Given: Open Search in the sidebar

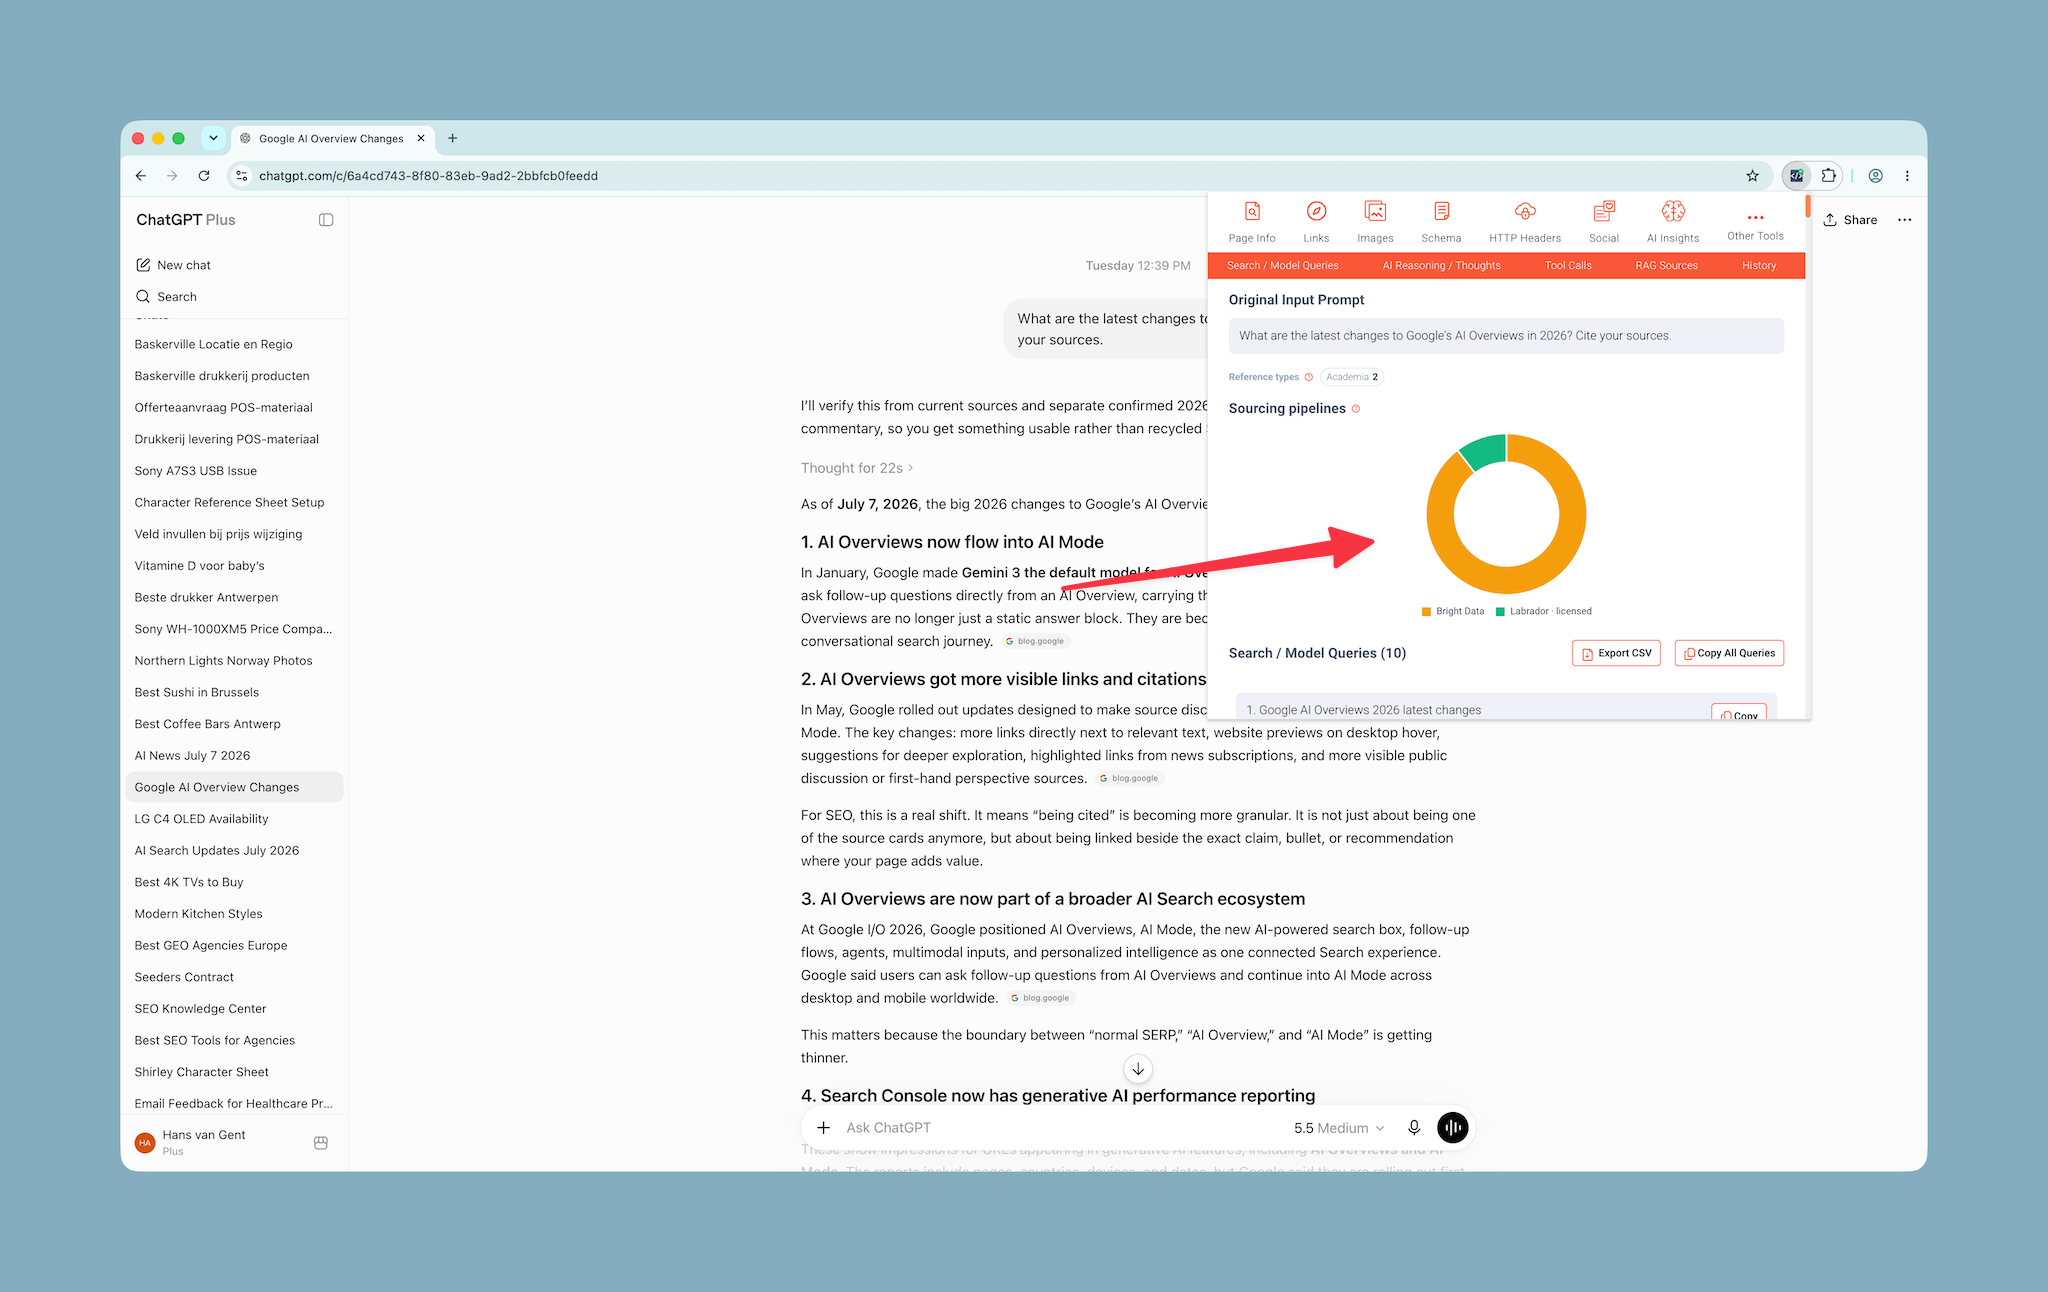Looking at the screenshot, I should tap(166, 297).
